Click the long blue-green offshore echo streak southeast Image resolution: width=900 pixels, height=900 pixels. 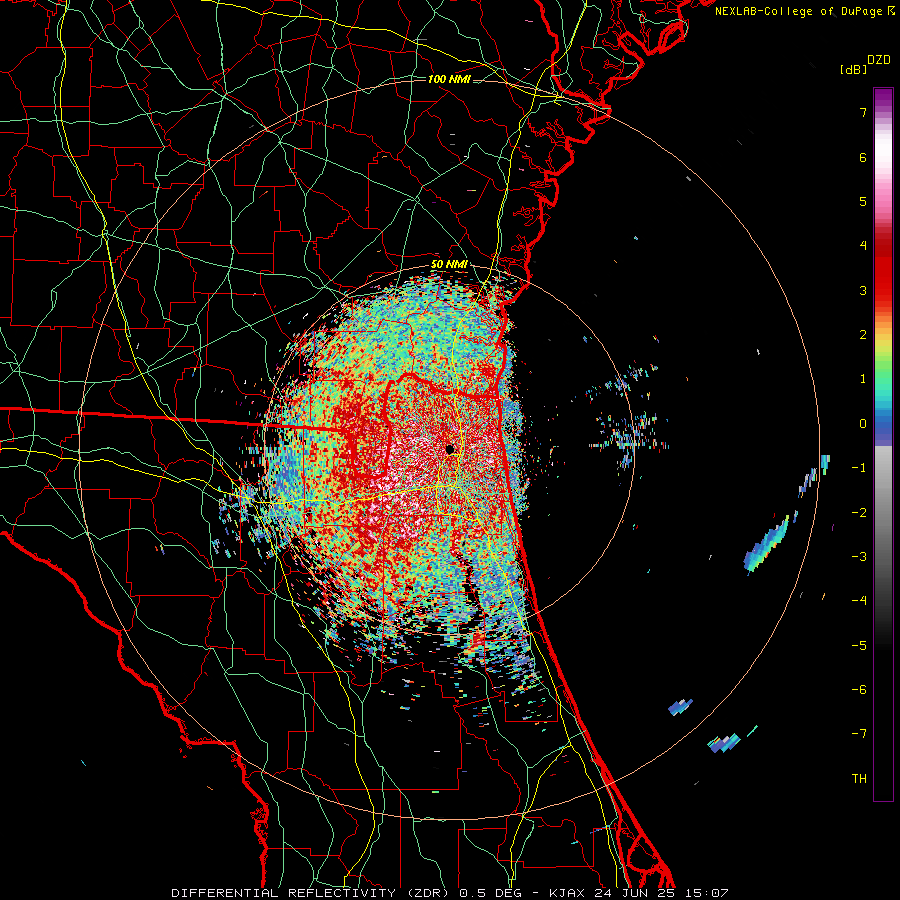766,545
